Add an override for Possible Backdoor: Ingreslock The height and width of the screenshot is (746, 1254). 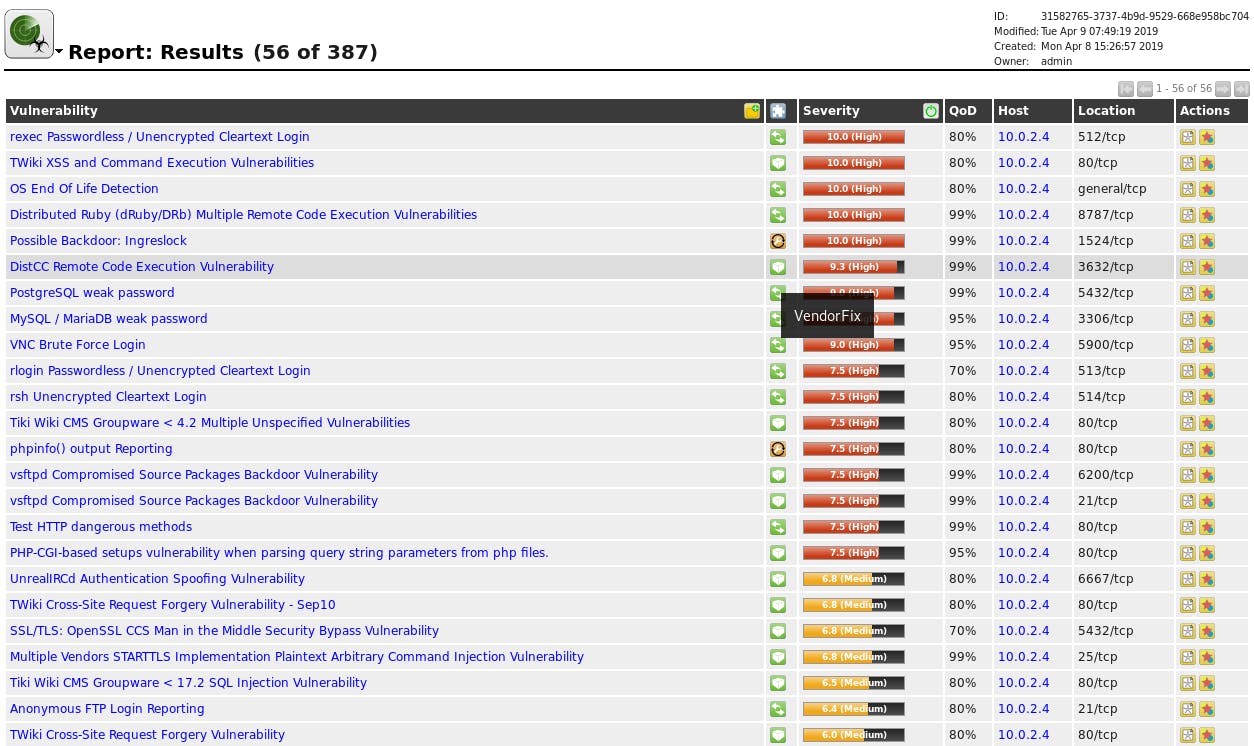pyautogui.click(x=1207, y=241)
